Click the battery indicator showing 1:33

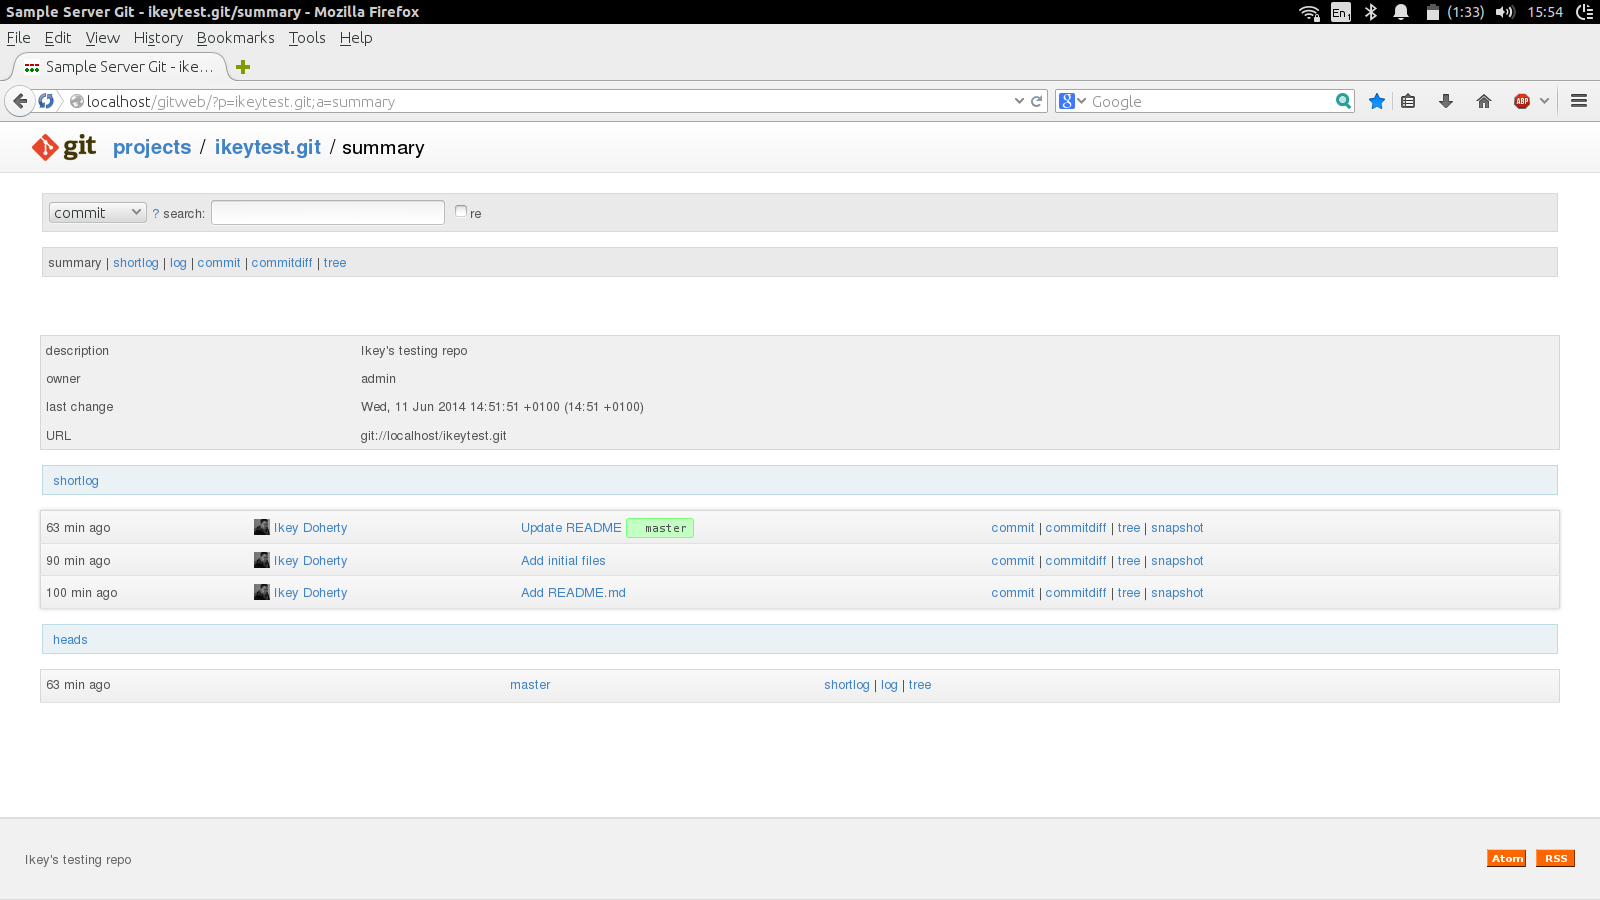pos(1454,12)
